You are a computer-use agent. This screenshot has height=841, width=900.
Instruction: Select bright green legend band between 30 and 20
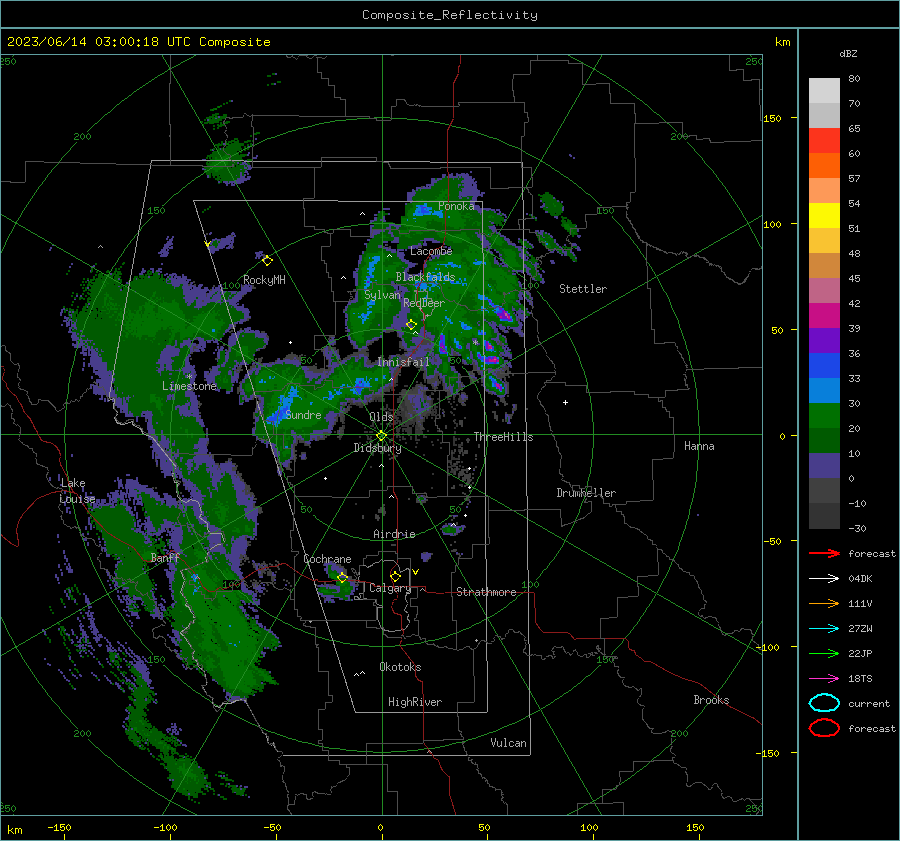click(x=824, y=416)
